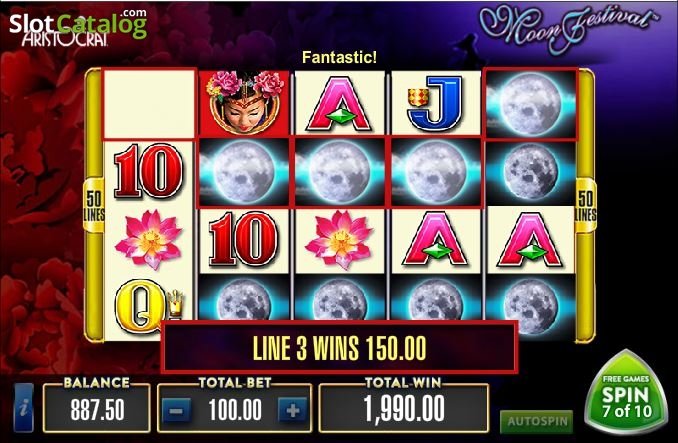Click the left 50 Lines indicator
678x443 pixels.
(x=94, y=205)
